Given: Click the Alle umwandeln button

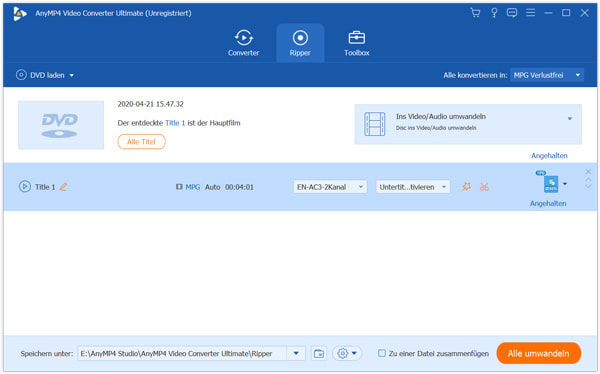Looking at the screenshot, I should [539, 353].
